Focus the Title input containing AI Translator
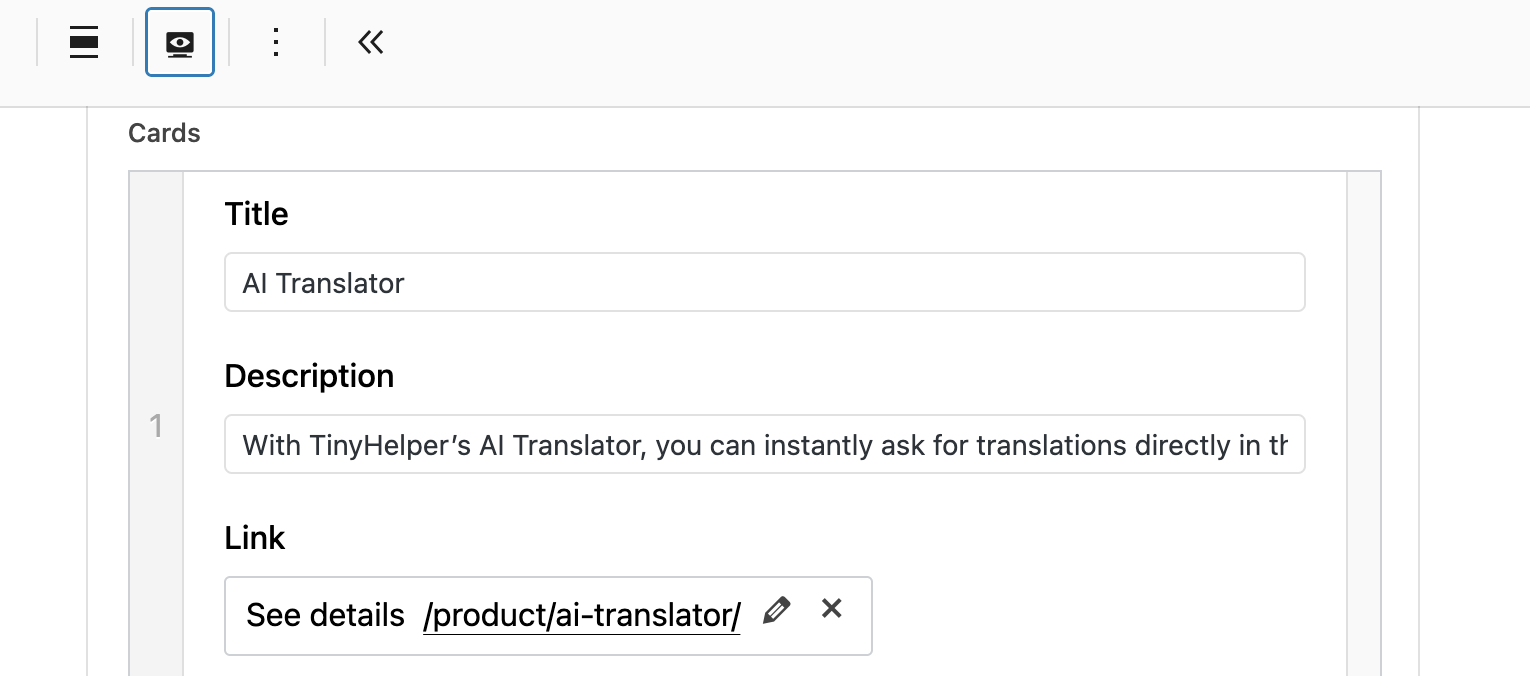Viewport: 1530px width, 676px height. pos(764,283)
